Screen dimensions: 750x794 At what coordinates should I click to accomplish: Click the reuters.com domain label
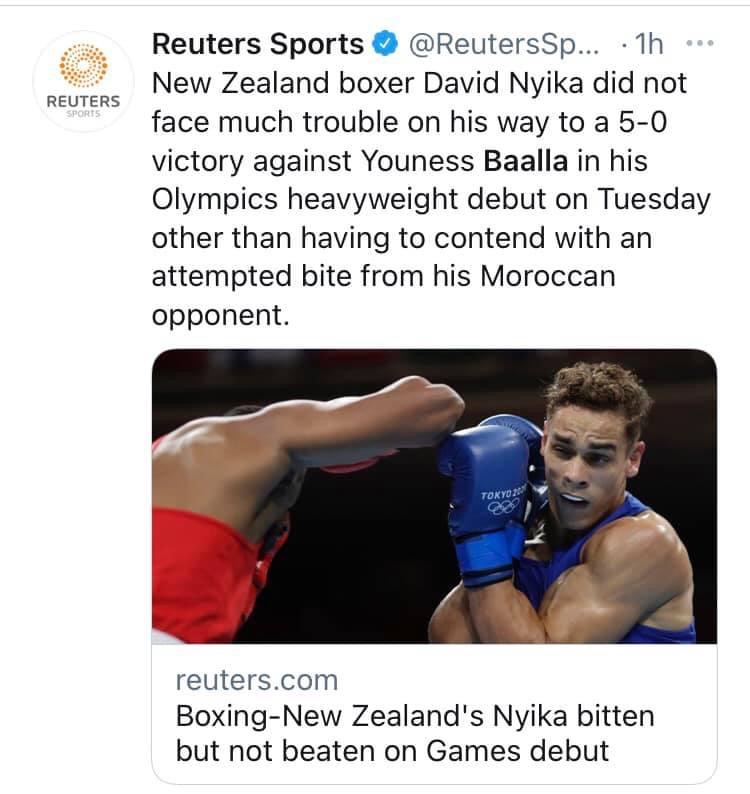tap(256, 680)
